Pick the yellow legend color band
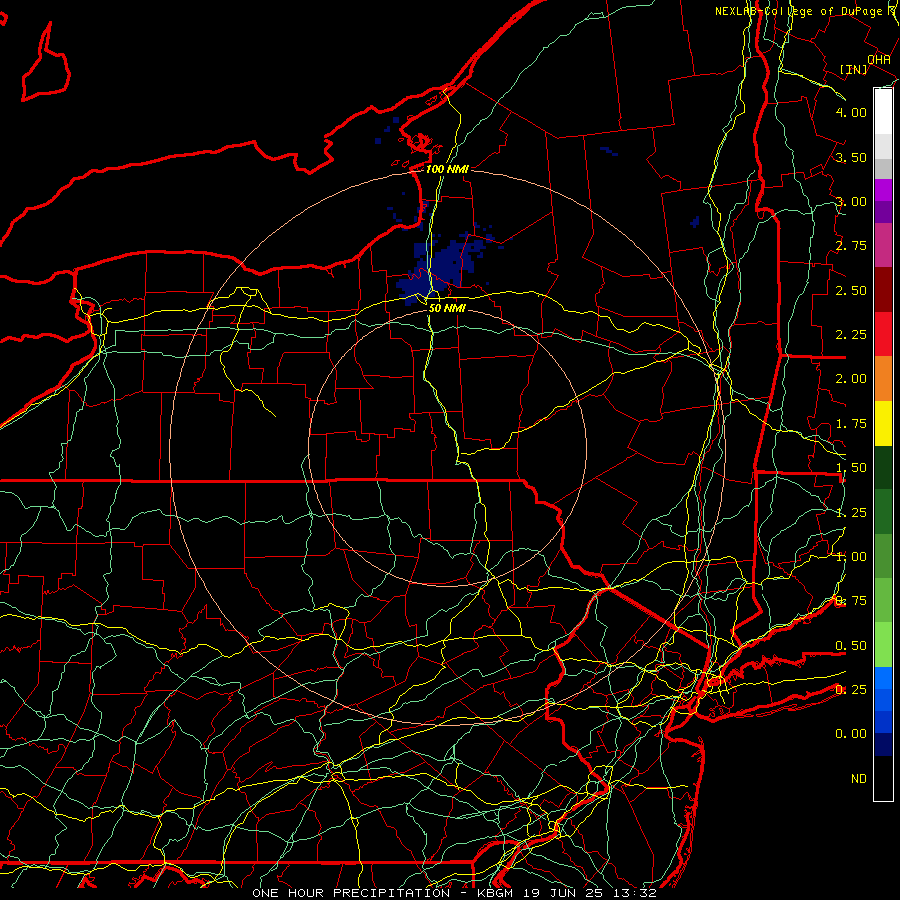The width and height of the screenshot is (900, 900). click(883, 423)
